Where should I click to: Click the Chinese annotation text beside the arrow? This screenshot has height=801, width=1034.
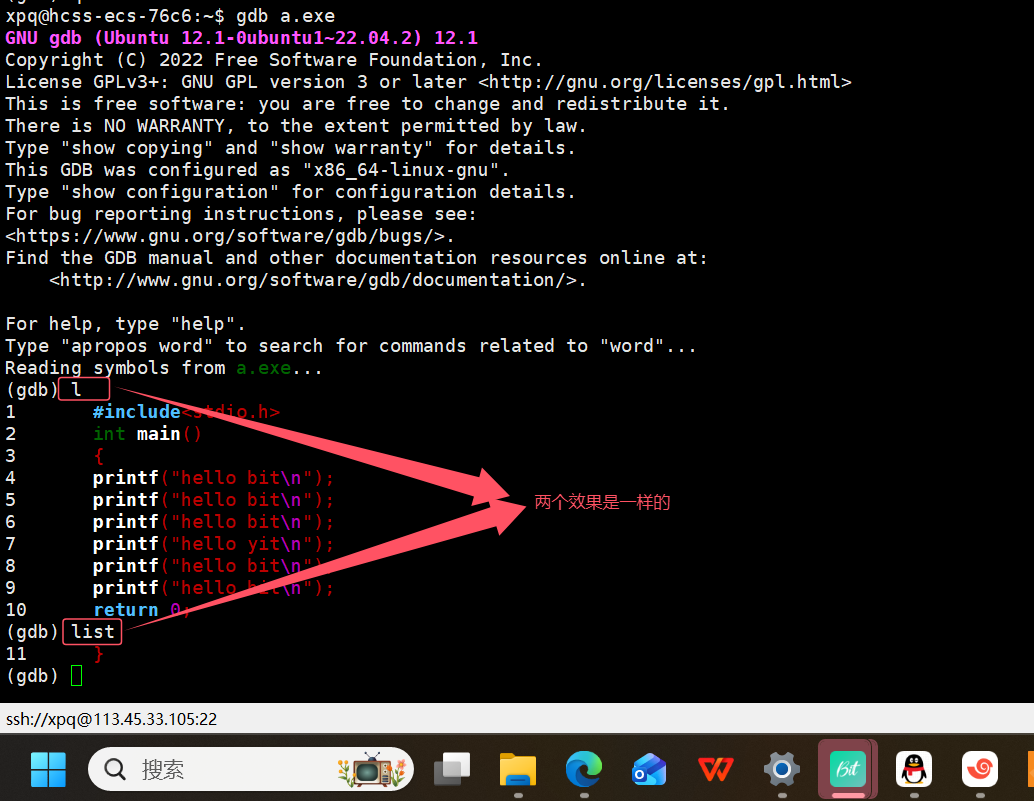(x=601, y=502)
